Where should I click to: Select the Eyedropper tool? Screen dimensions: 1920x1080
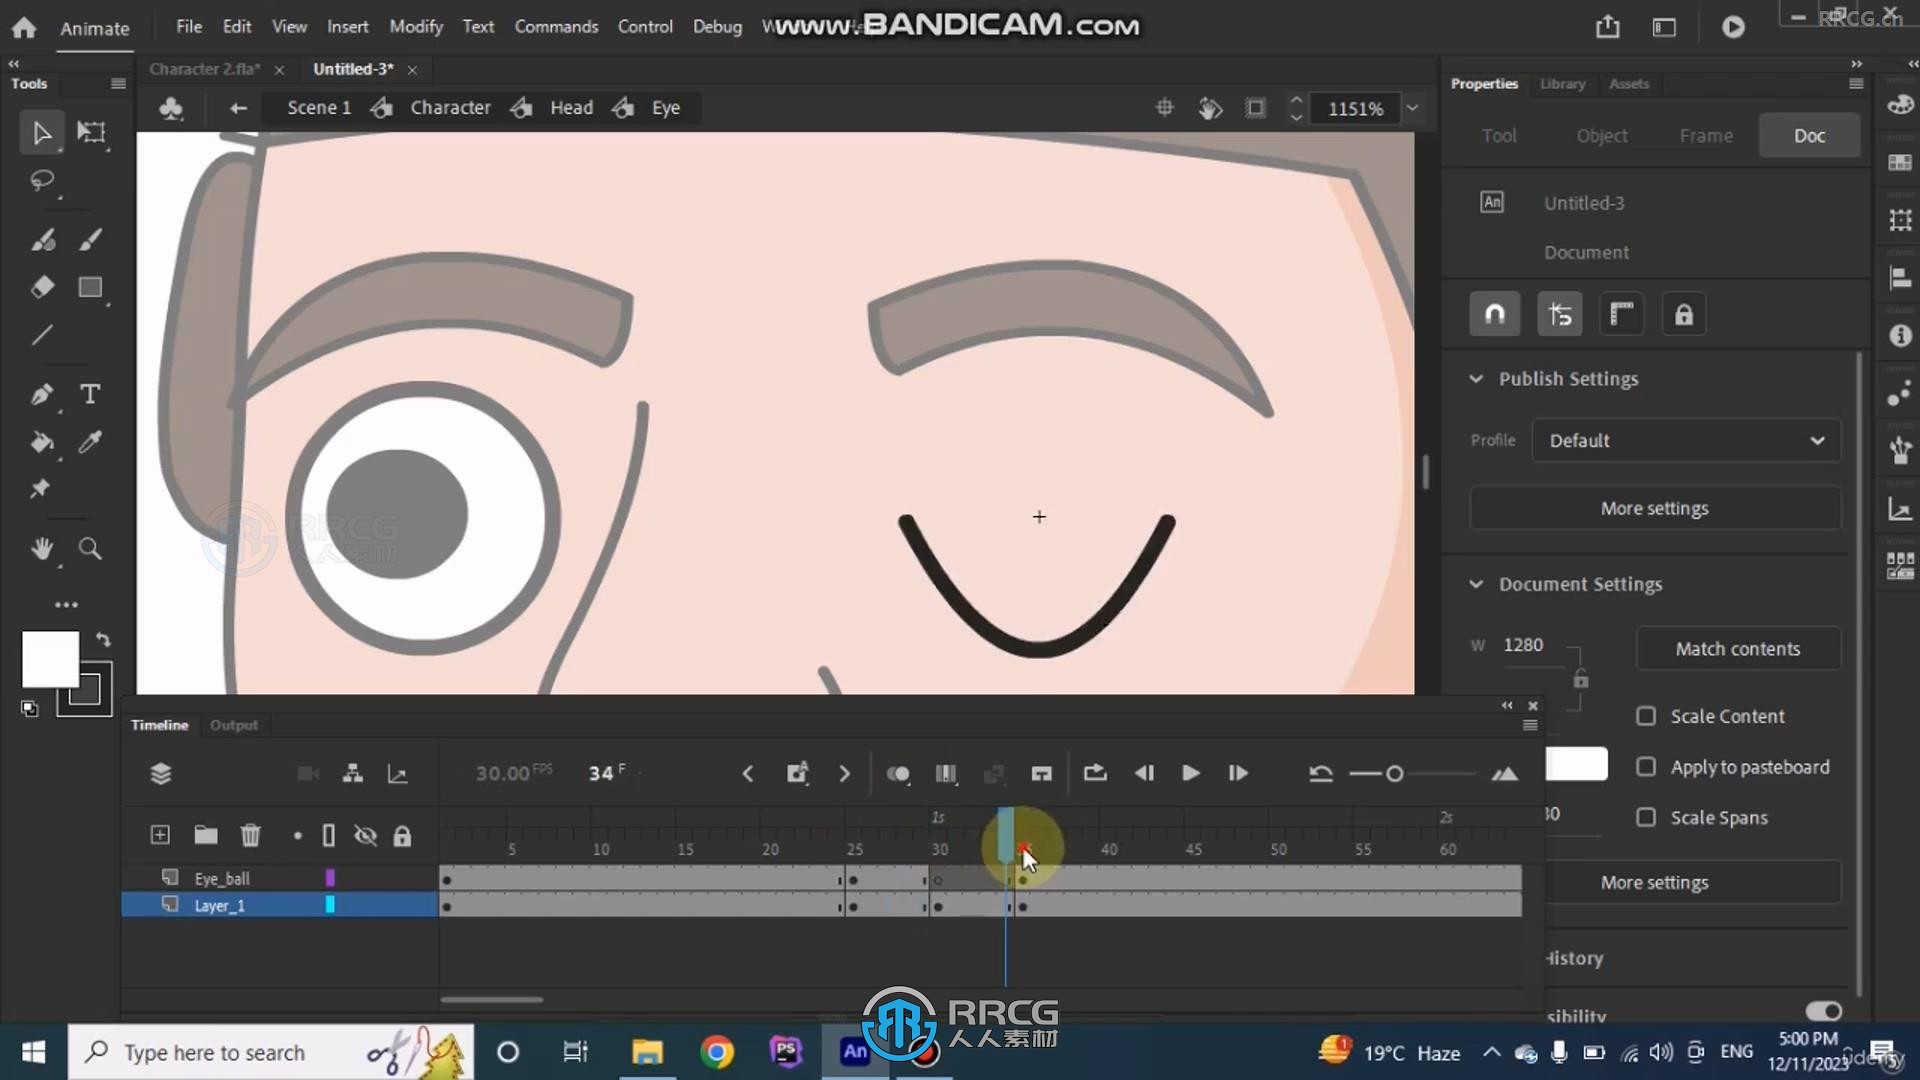91,442
